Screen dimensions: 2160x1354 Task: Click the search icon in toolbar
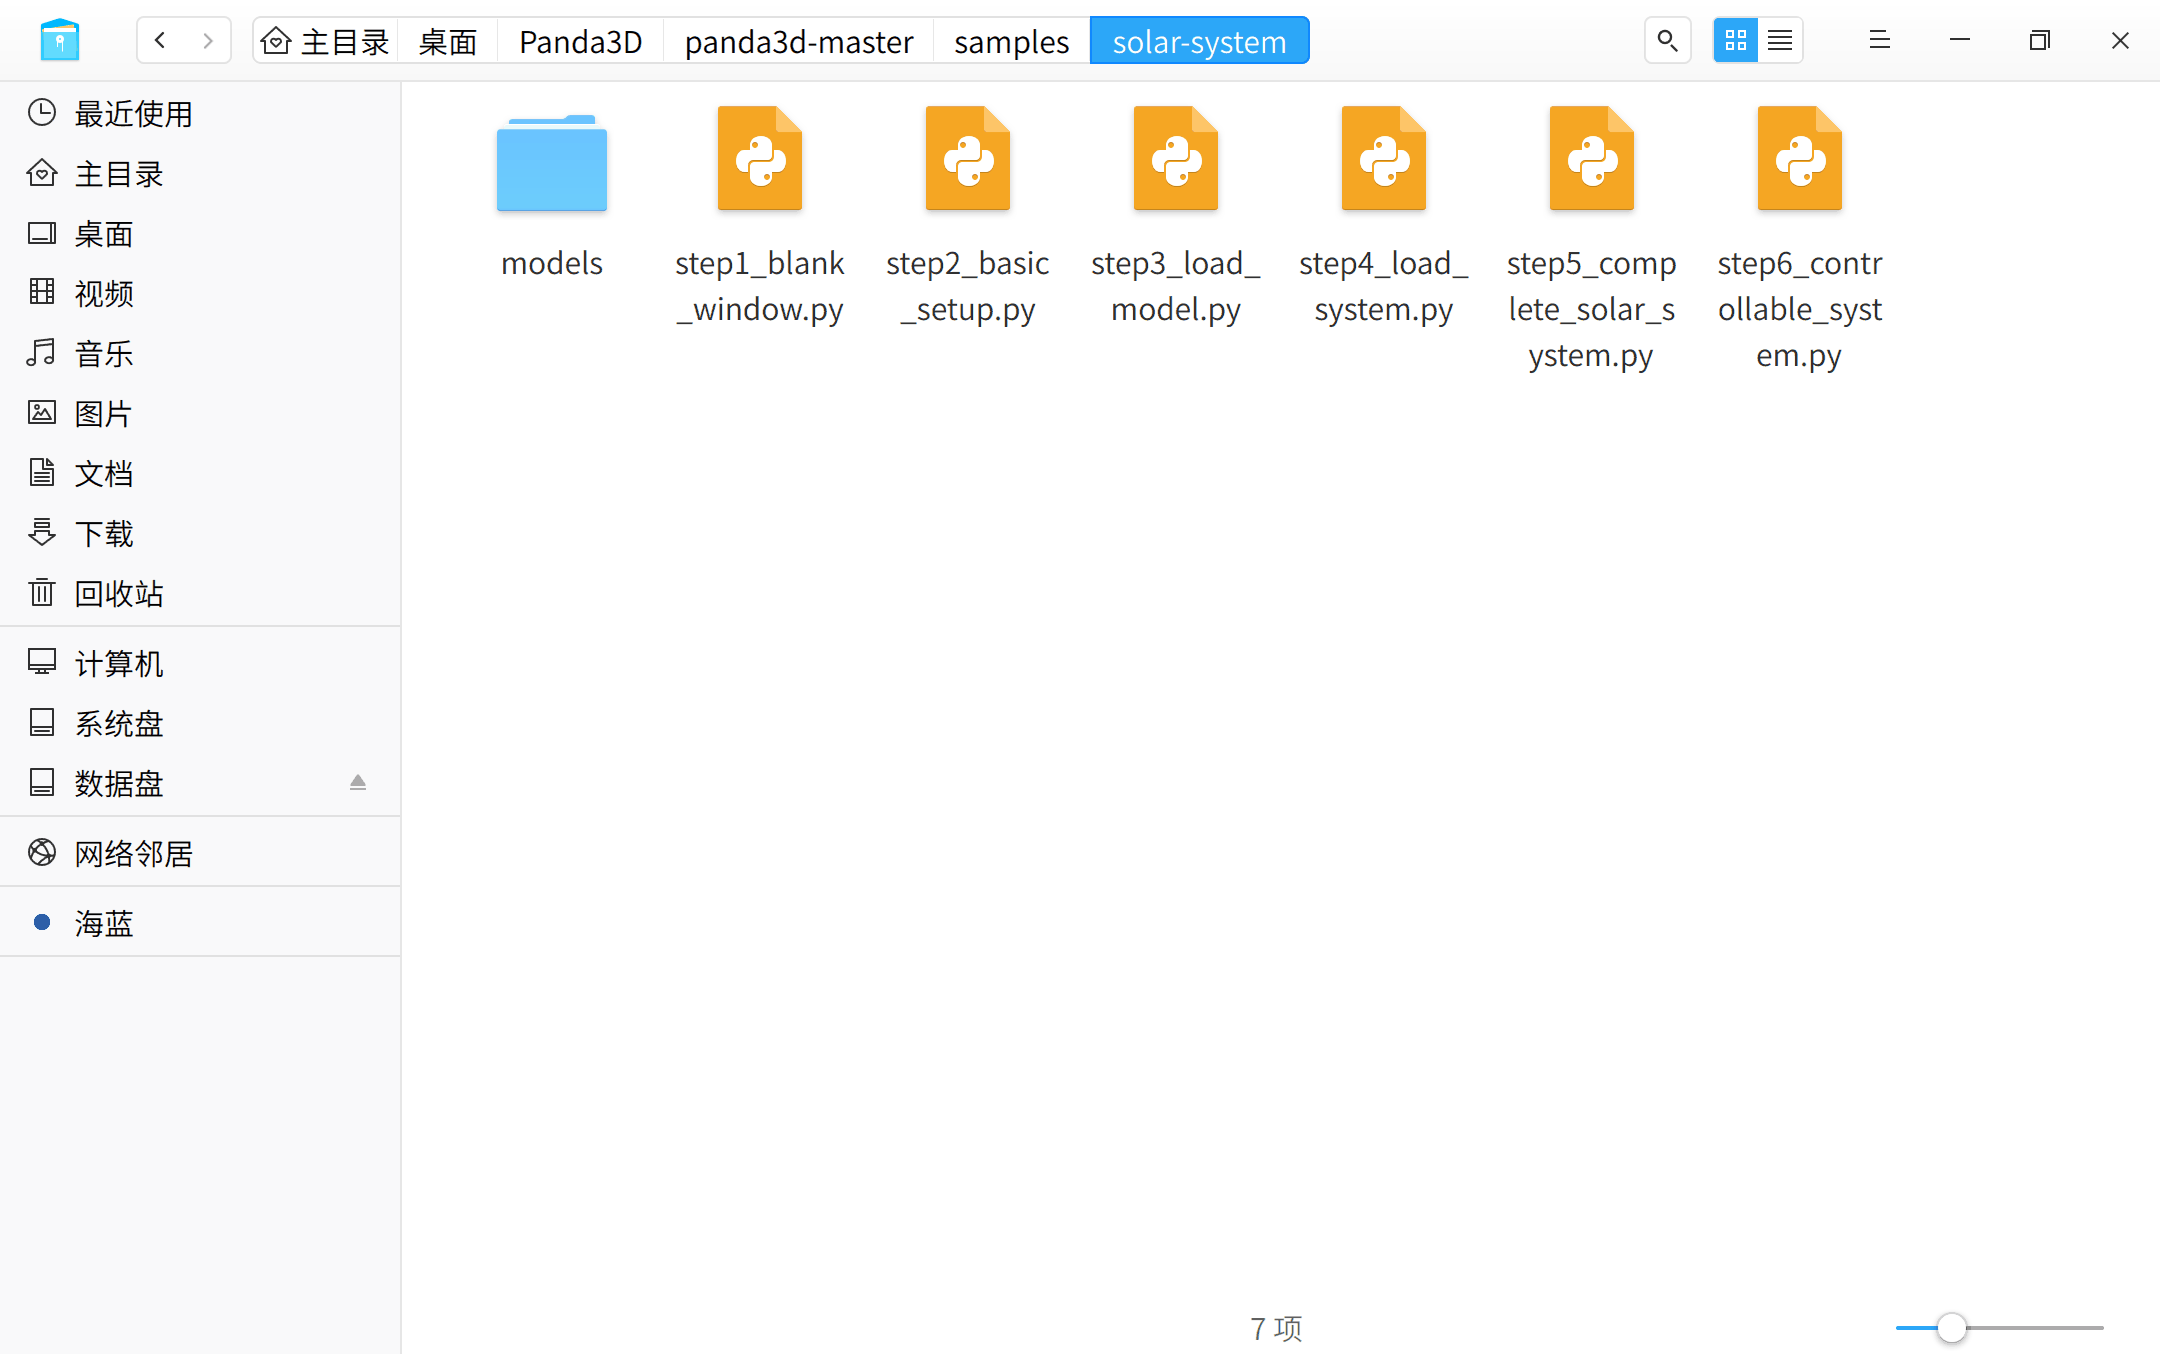tap(1666, 41)
